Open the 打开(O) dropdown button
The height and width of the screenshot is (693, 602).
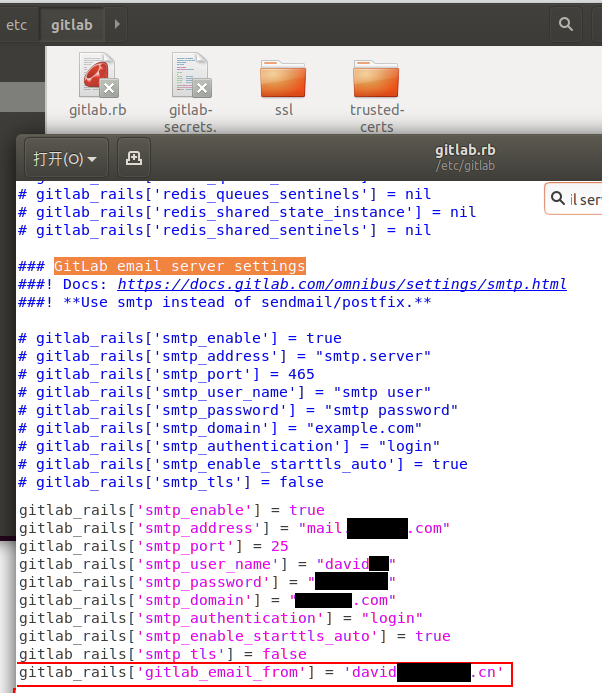(66, 158)
